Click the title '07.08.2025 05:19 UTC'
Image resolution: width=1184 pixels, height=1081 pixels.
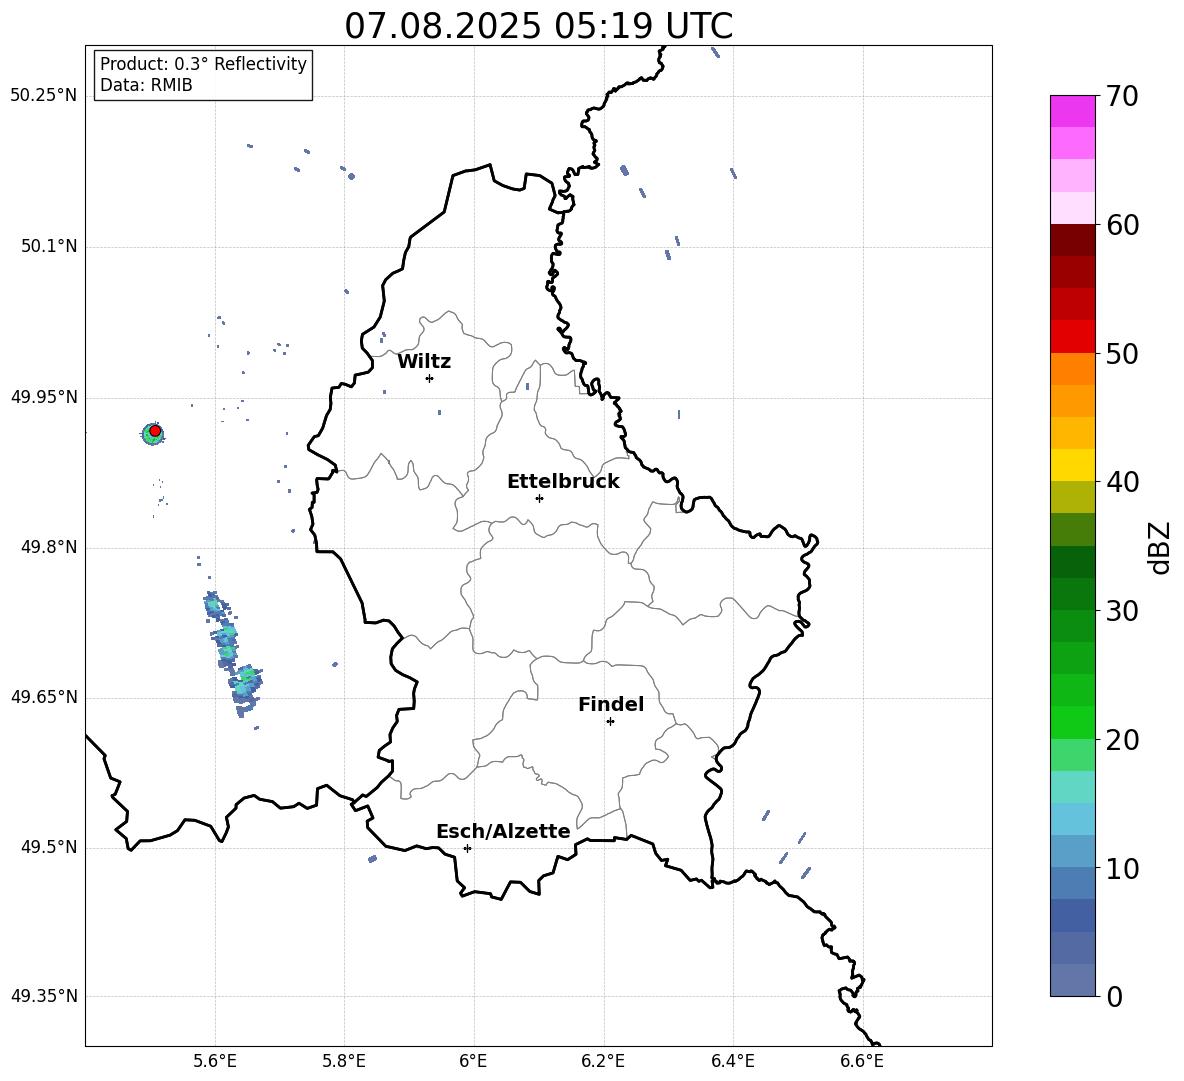click(x=538, y=26)
